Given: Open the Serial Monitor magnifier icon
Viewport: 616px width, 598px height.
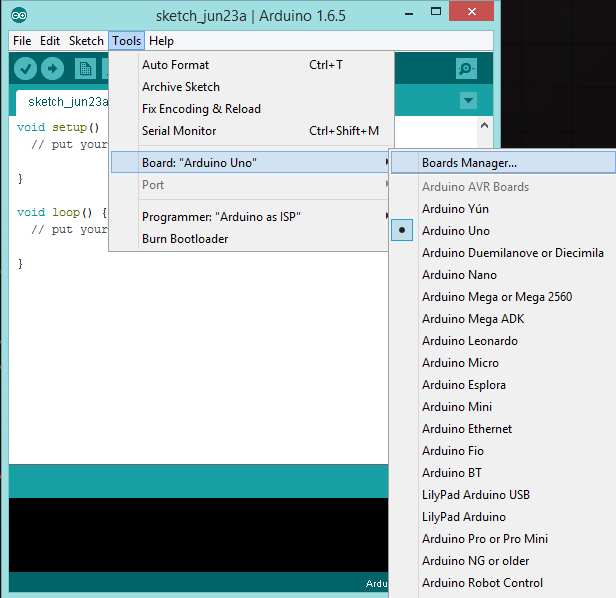Looking at the screenshot, I should [466, 69].
